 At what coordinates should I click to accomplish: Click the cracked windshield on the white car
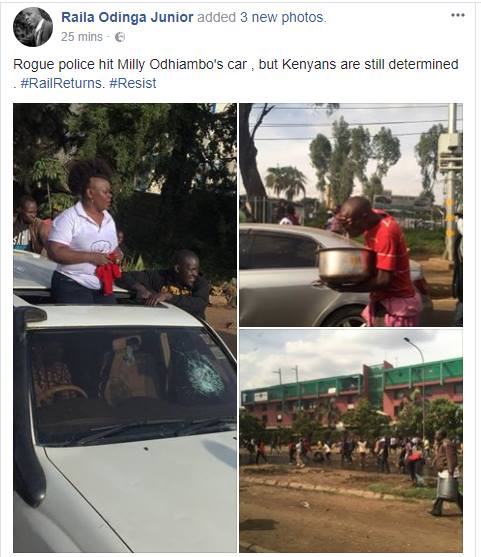(203, 375)
